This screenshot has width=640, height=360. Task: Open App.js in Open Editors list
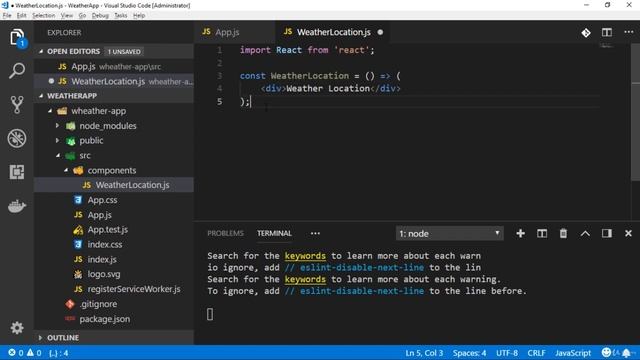tap(114, 67)
